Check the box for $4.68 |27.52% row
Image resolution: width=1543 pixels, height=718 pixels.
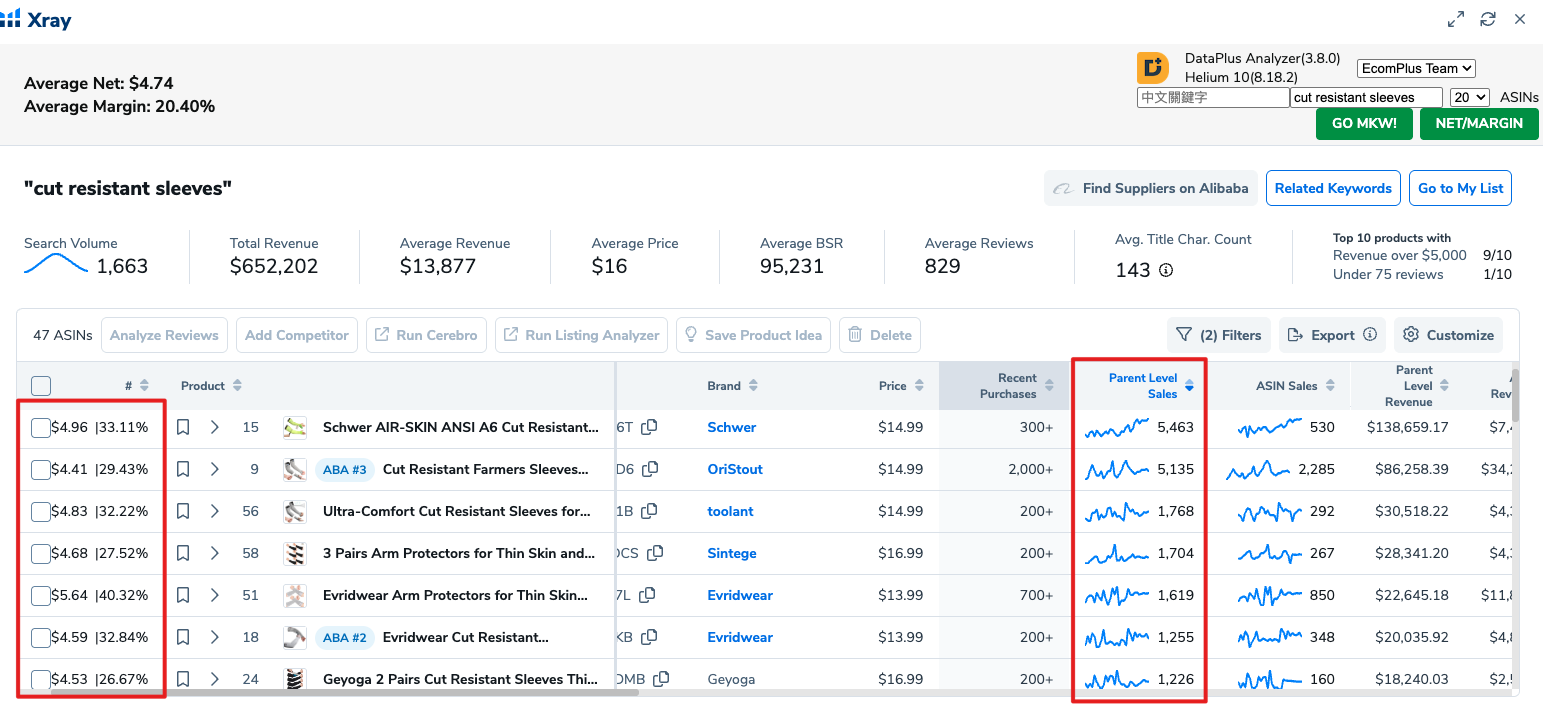tap(41, 554)
